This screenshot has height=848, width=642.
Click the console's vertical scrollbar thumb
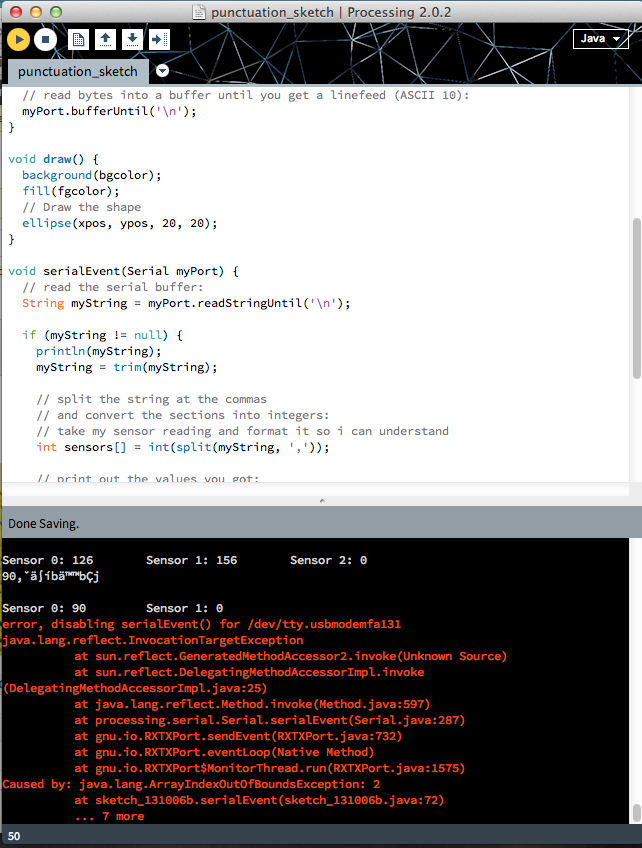pos(636,812)
